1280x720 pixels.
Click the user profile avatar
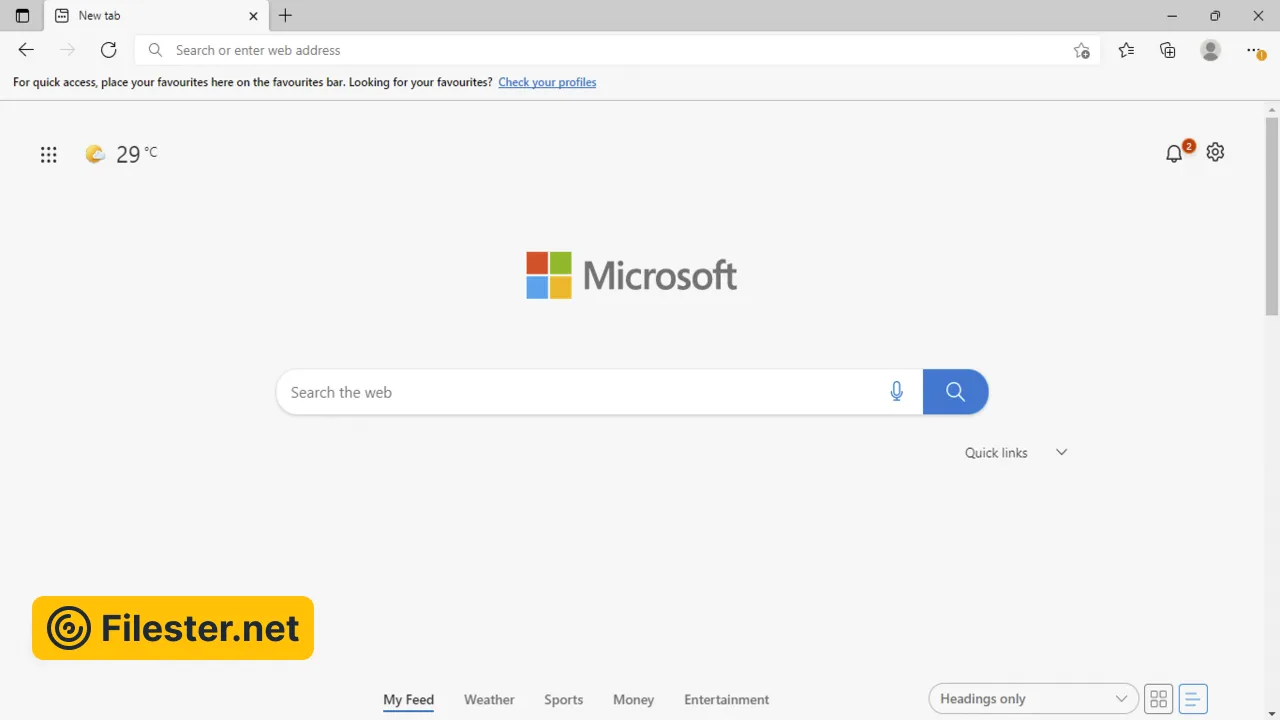pyautogui.click(x=1210, y=50)
